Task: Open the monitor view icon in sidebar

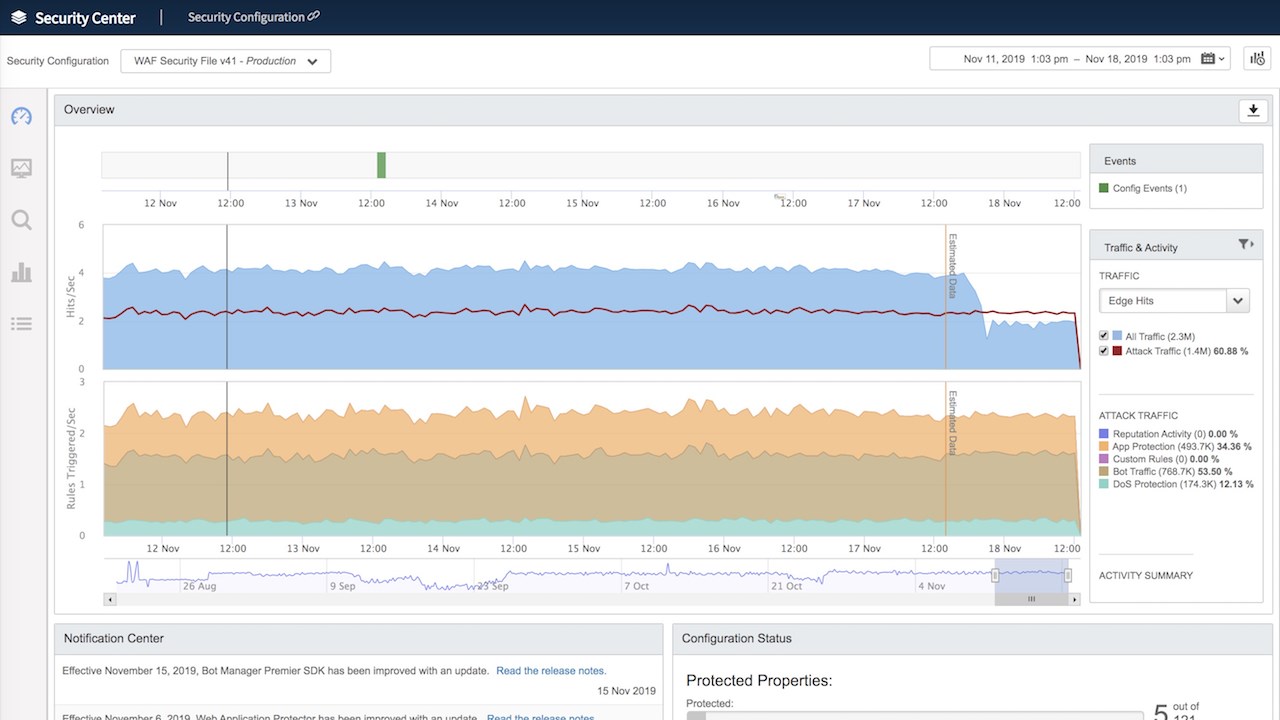Action: coord(21,168)
